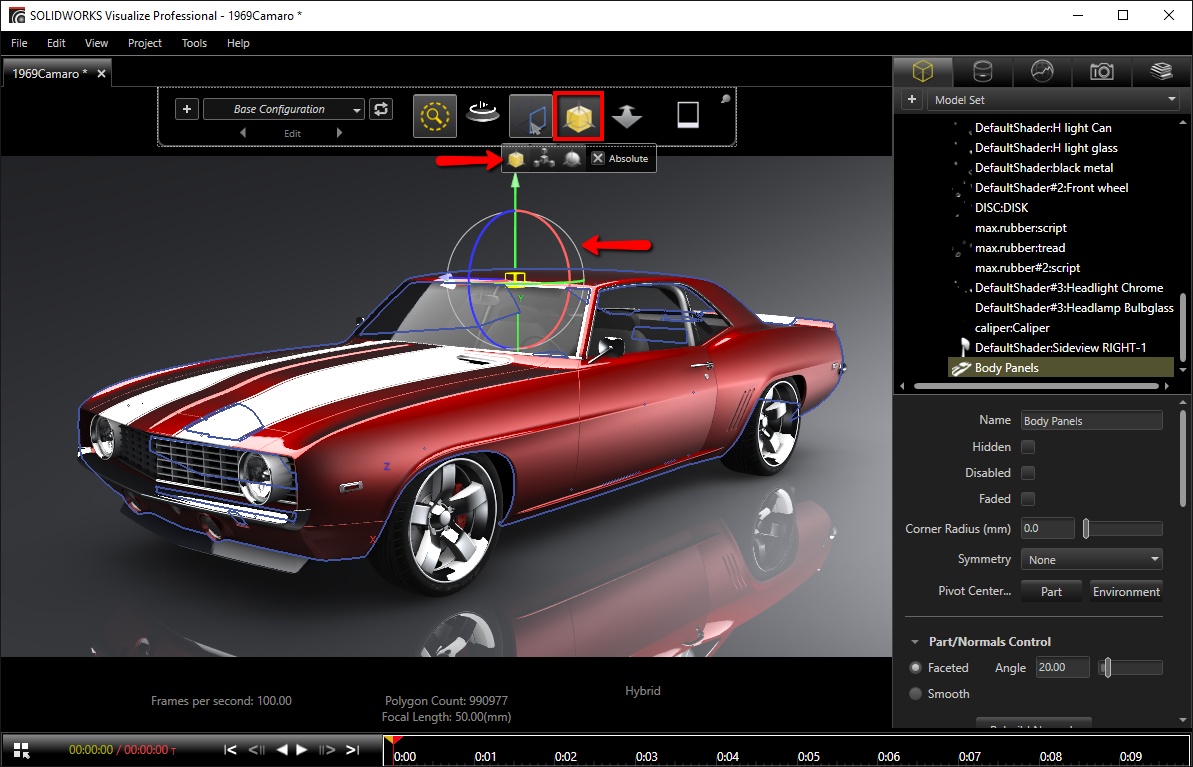Set pivot center to Part

[x=1051, y=591]
